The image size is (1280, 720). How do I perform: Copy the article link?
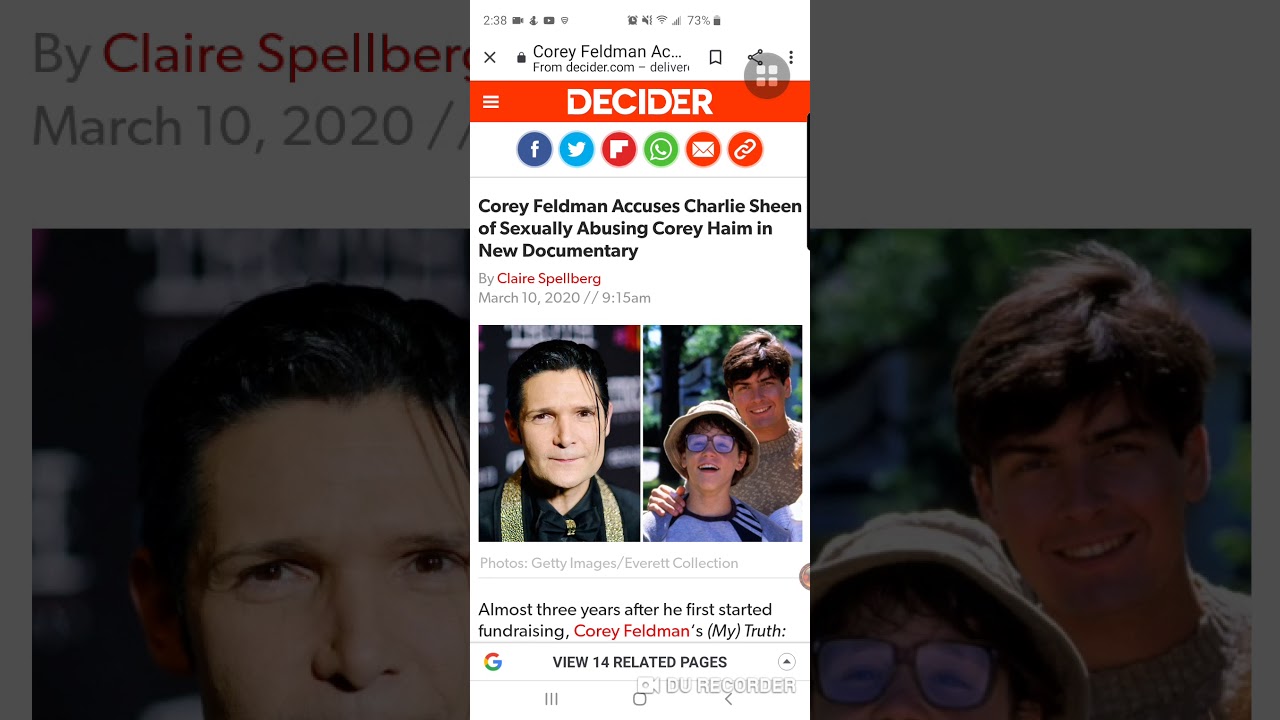point(745,150)
